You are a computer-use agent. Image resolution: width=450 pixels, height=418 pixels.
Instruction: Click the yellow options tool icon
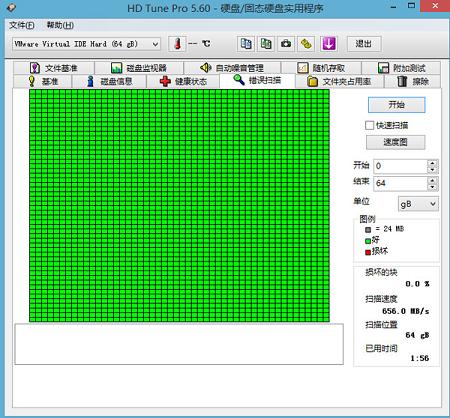(x=306, y=44)
